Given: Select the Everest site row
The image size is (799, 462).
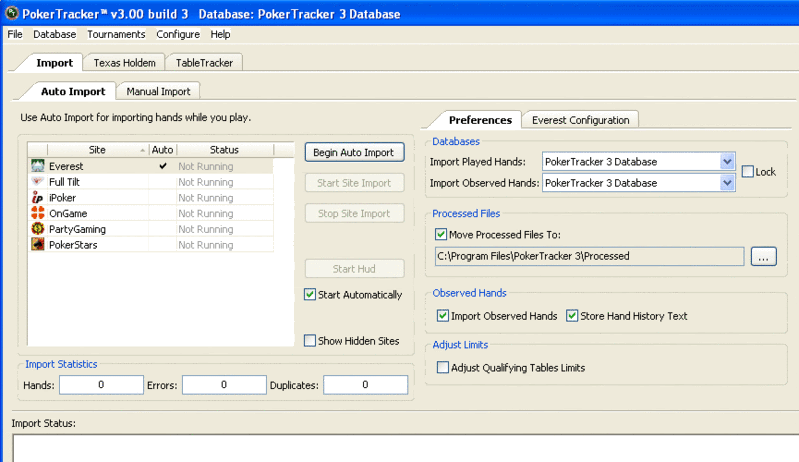Looking at the screenshot, I should pos(151,166).
